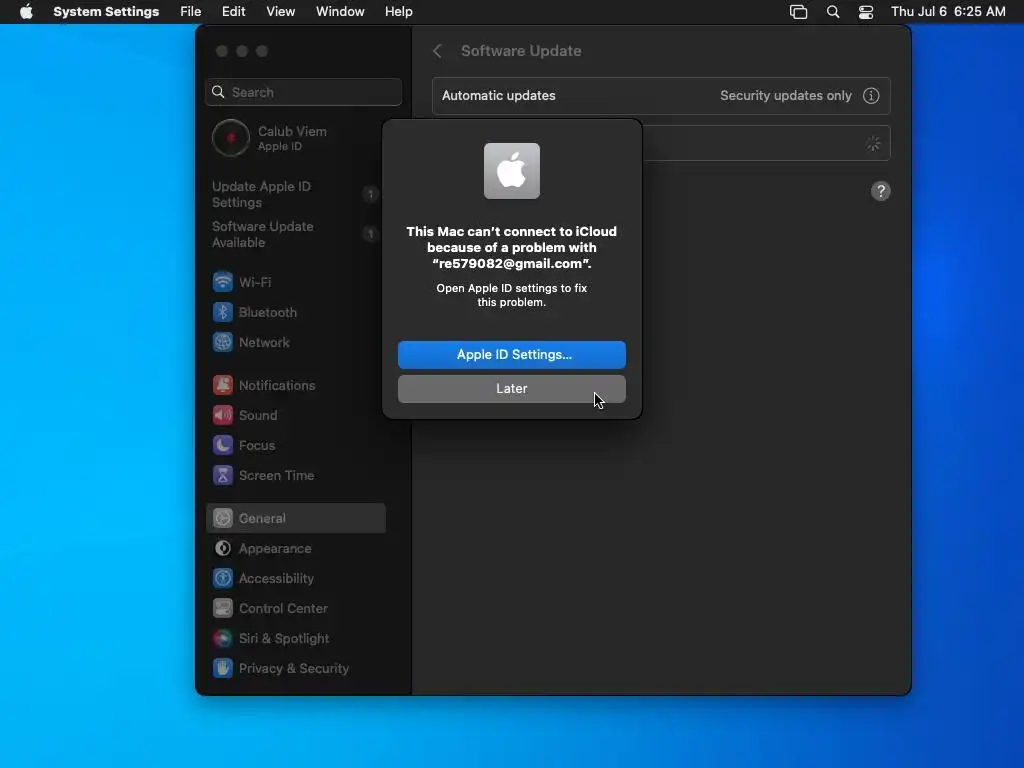
Task: Open Software Update Available in the sidebar
Action: click(x=263, y=234)
